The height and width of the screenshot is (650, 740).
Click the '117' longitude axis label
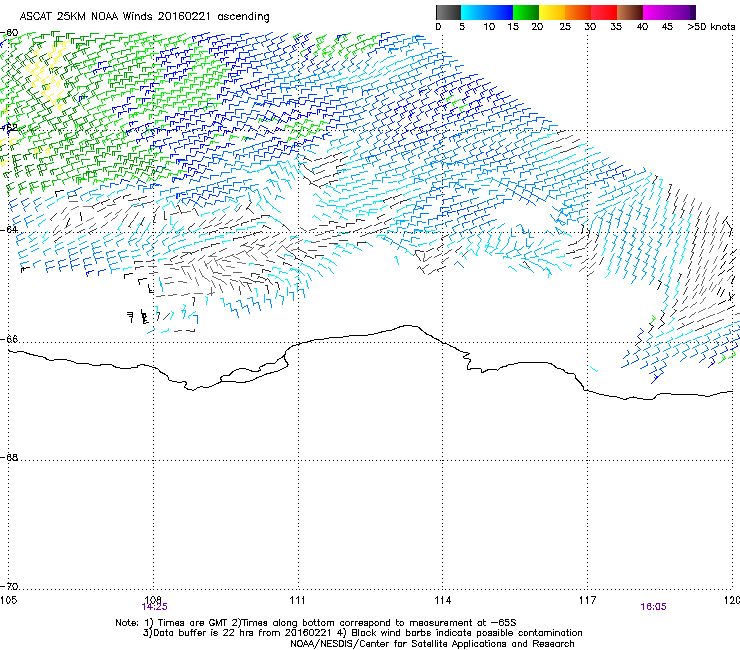pyautogui.click(x=587, y=600)
